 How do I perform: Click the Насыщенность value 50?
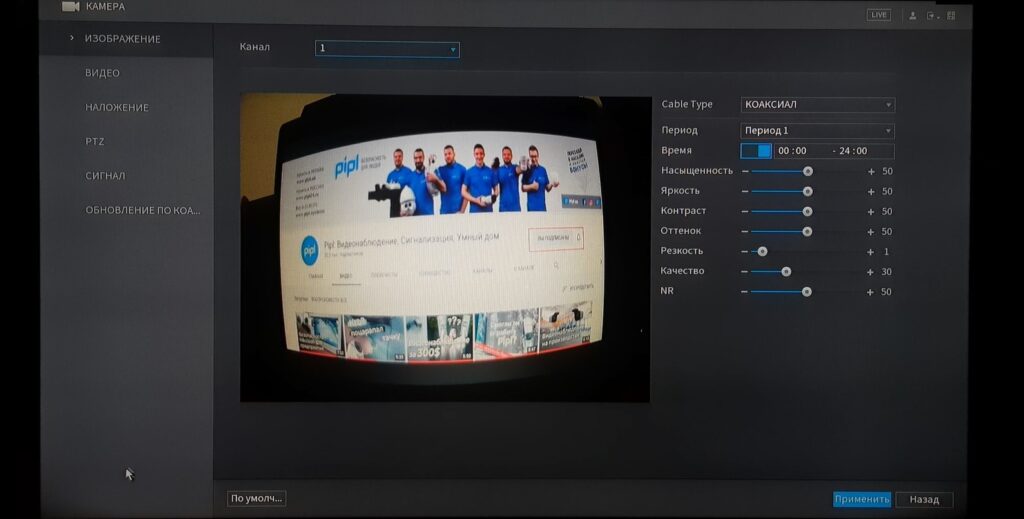(887, 171)
